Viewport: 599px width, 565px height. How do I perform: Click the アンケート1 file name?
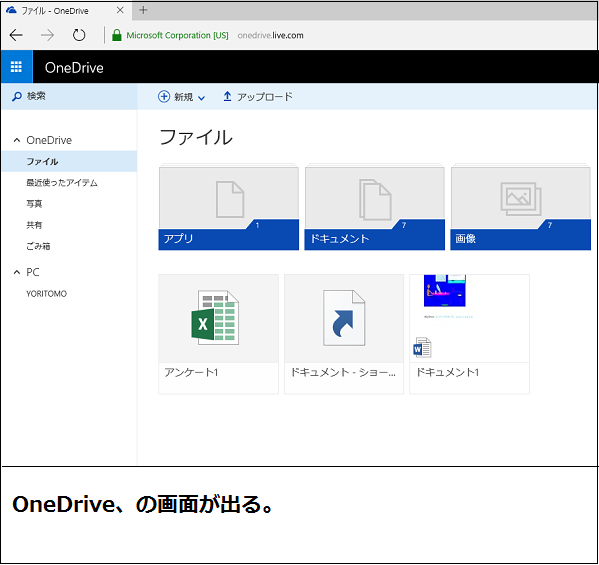tap(191, 372)
